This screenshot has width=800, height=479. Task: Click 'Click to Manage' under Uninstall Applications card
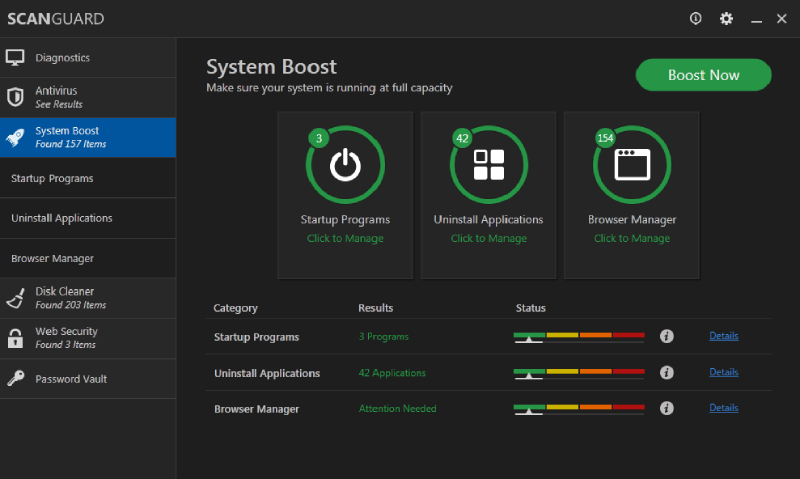(x=489, y=238)
